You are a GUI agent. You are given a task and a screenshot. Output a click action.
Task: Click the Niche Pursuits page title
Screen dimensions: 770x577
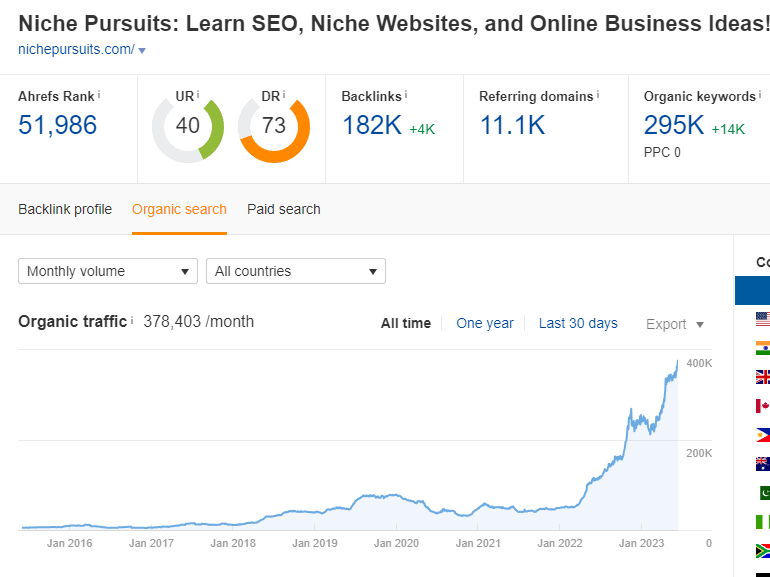(394, 24)
